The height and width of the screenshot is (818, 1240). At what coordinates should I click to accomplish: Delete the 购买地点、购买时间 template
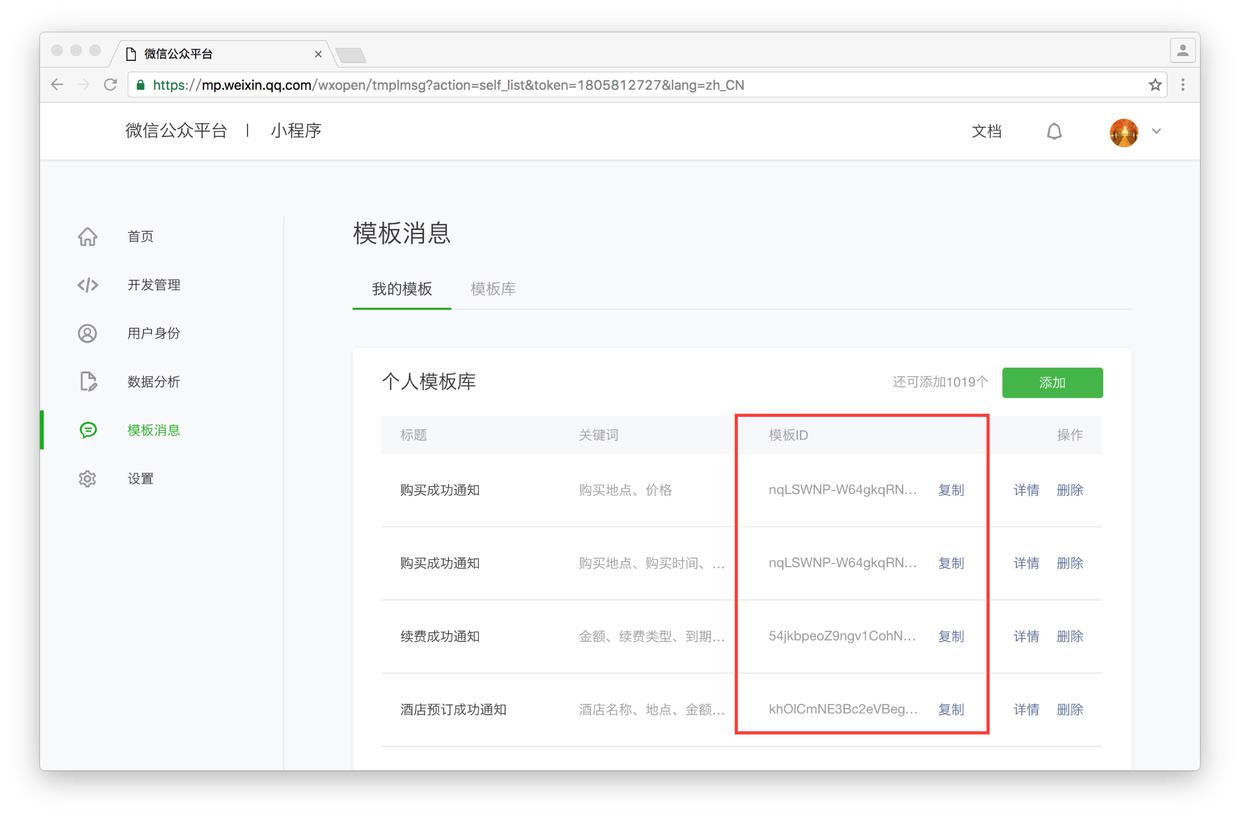pyautogui.click(x=1070, y=563)
